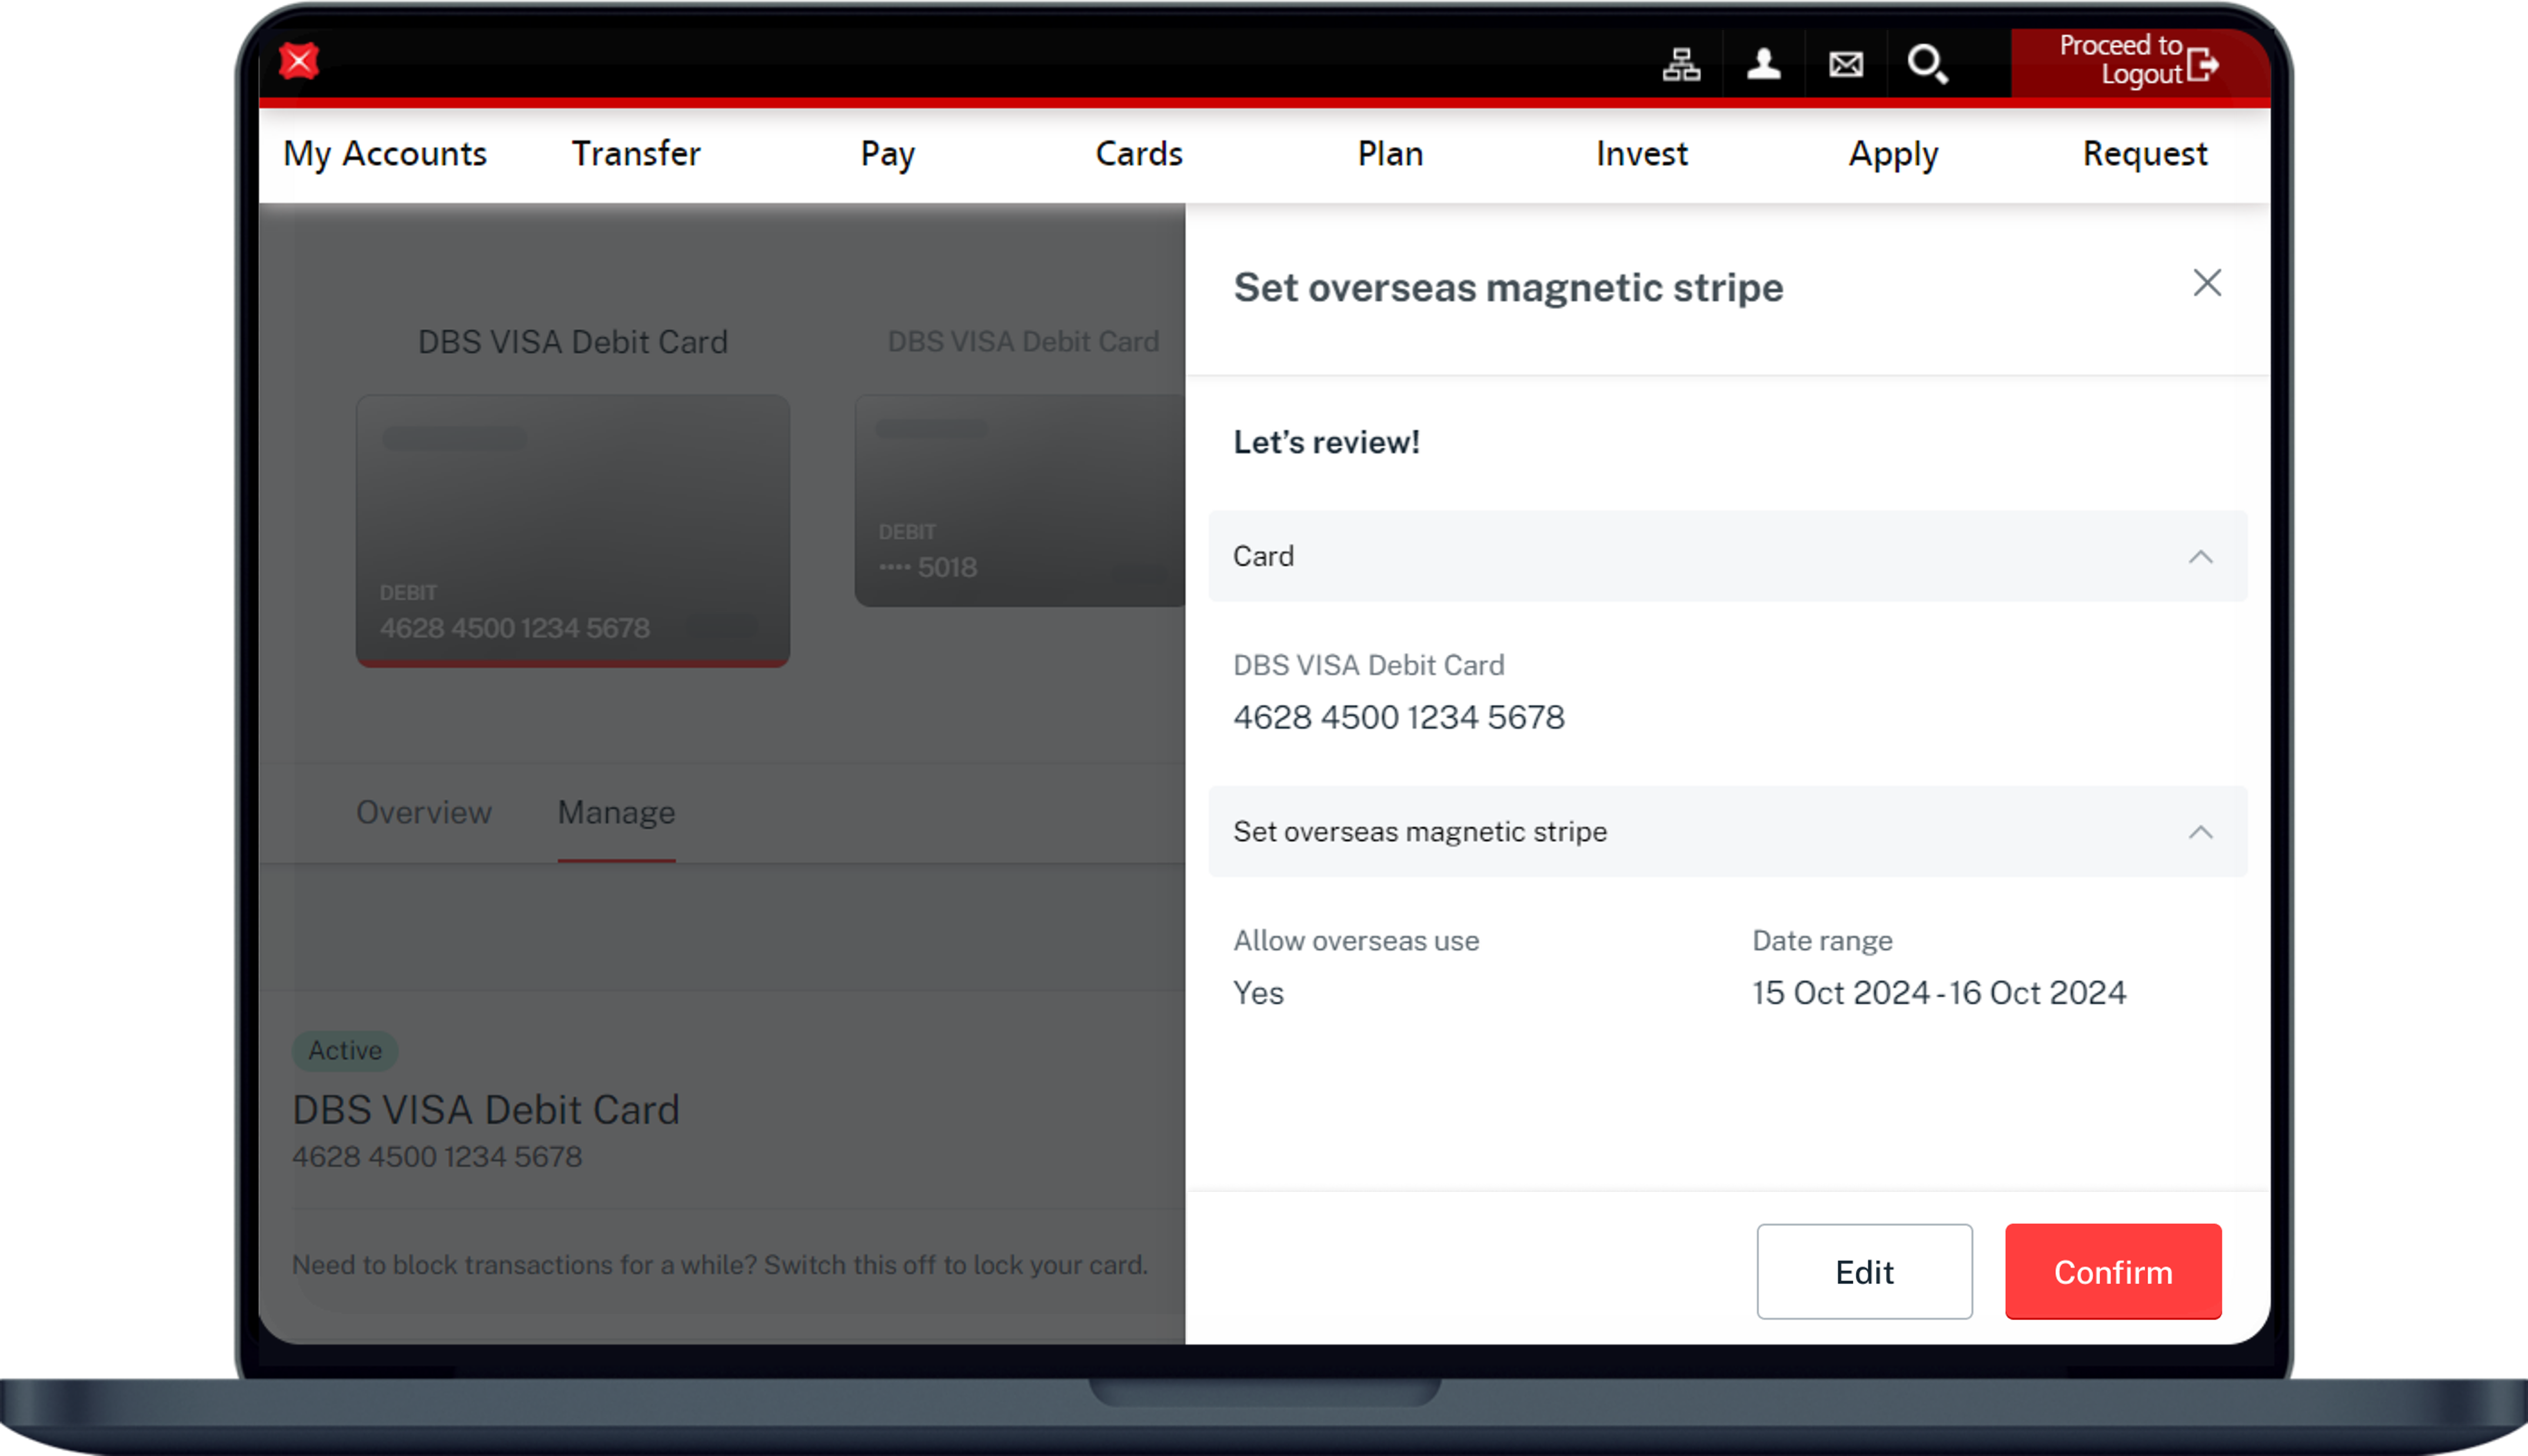Collapse the Set overseas magnetic stripe section
Screen dimensions: 2528x1456
pyautogui.click(x=2201, y=832)
